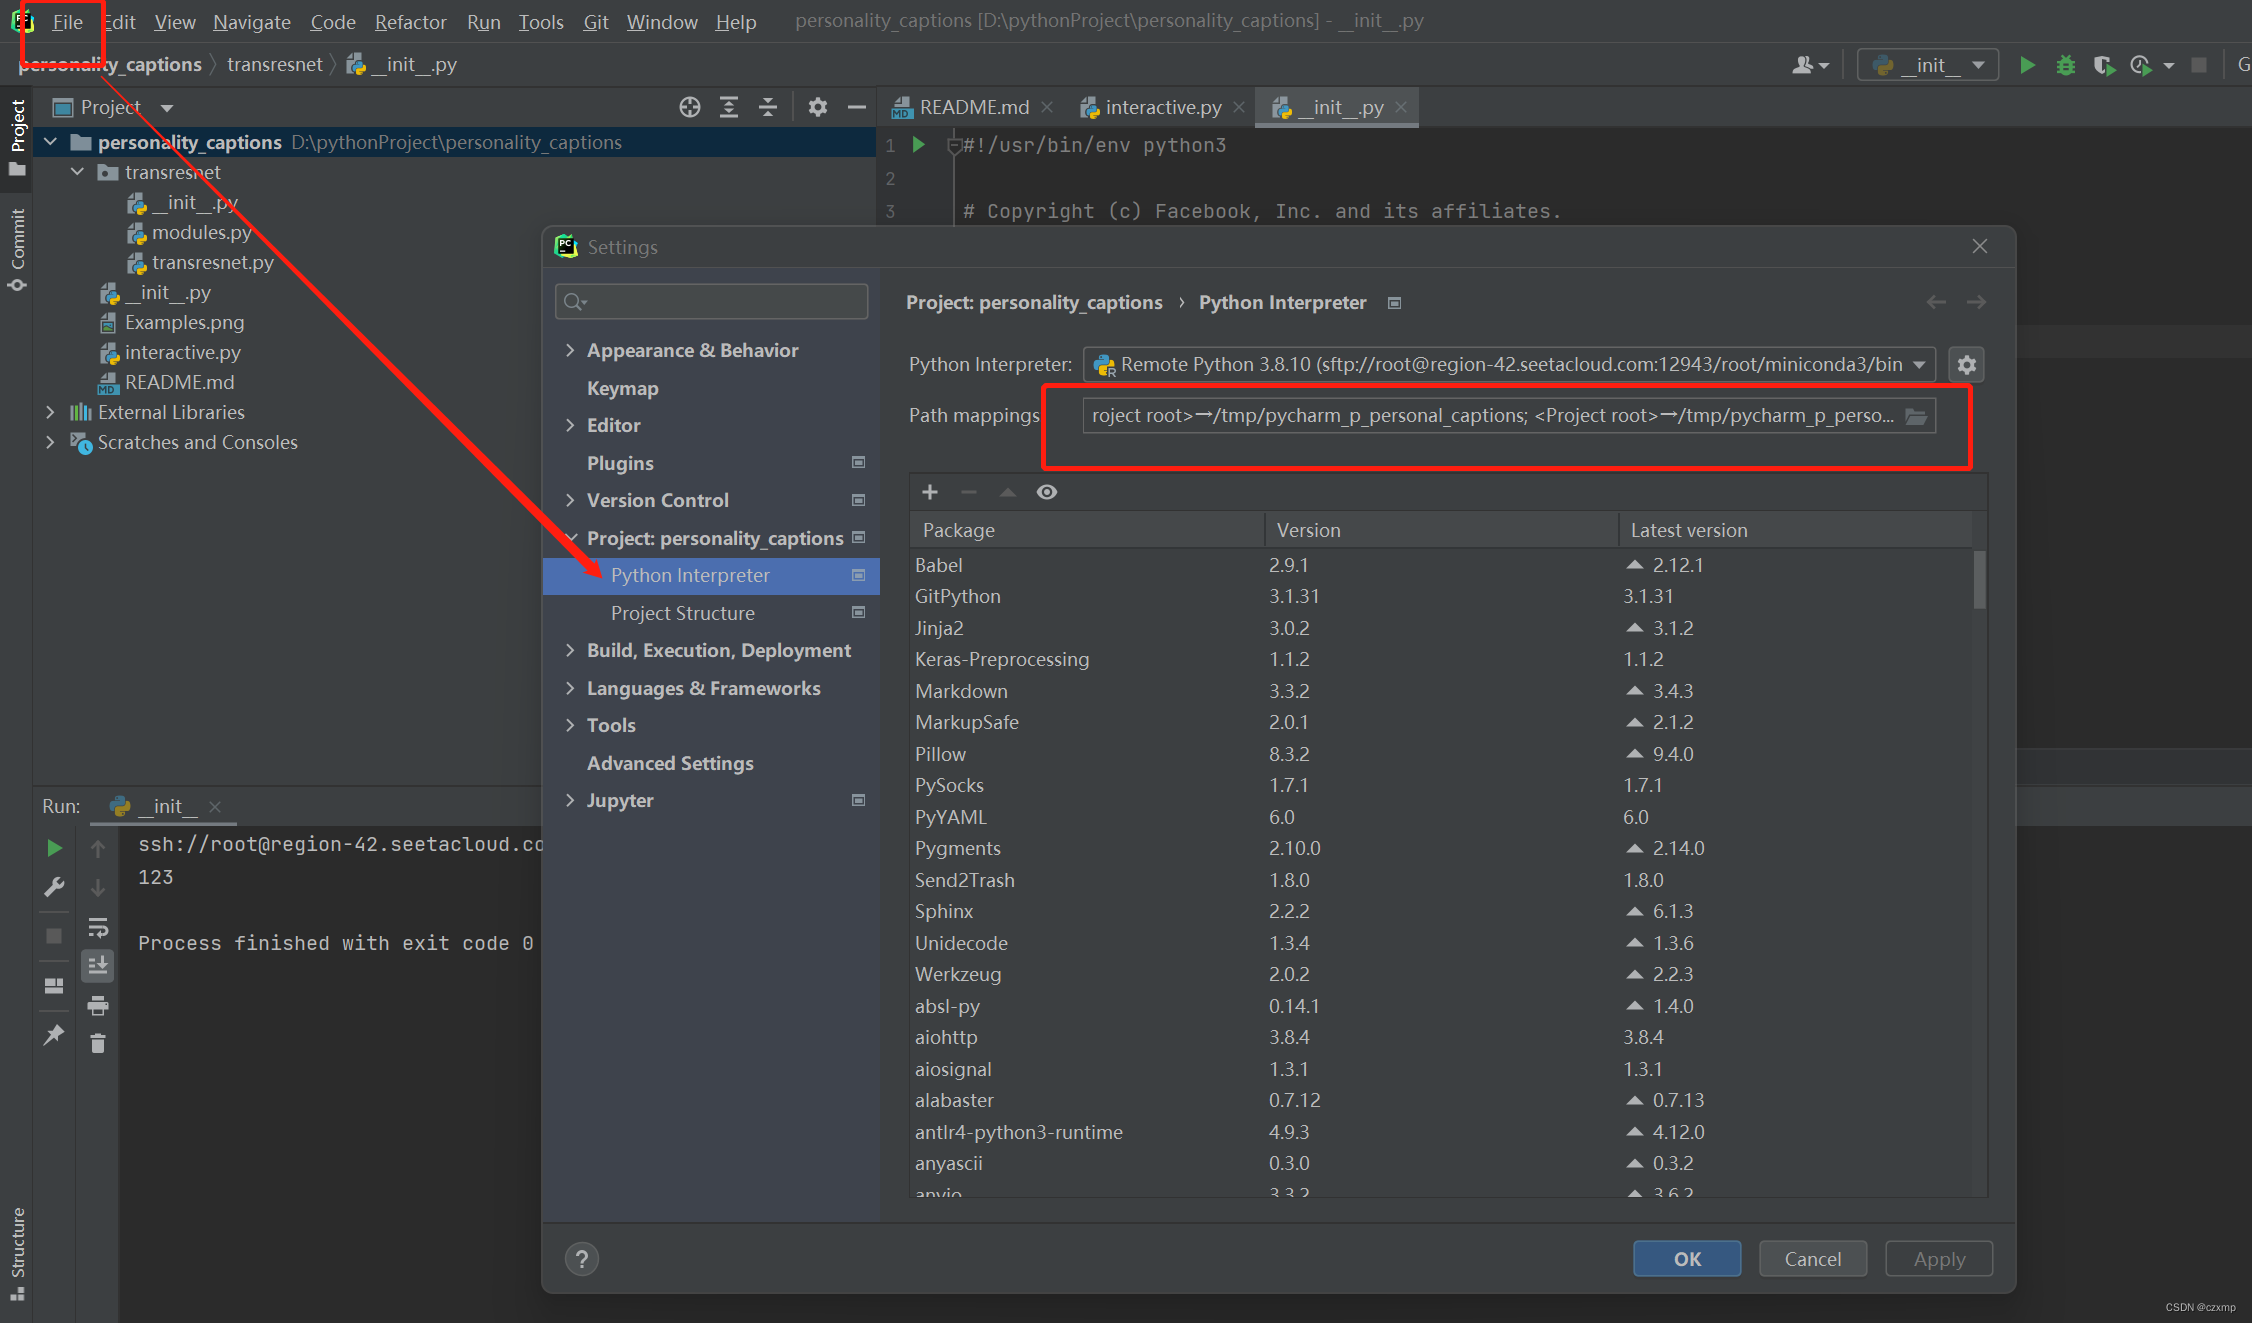
Task: Click the Settings help question mark icon
Action: coord(582,1259)
